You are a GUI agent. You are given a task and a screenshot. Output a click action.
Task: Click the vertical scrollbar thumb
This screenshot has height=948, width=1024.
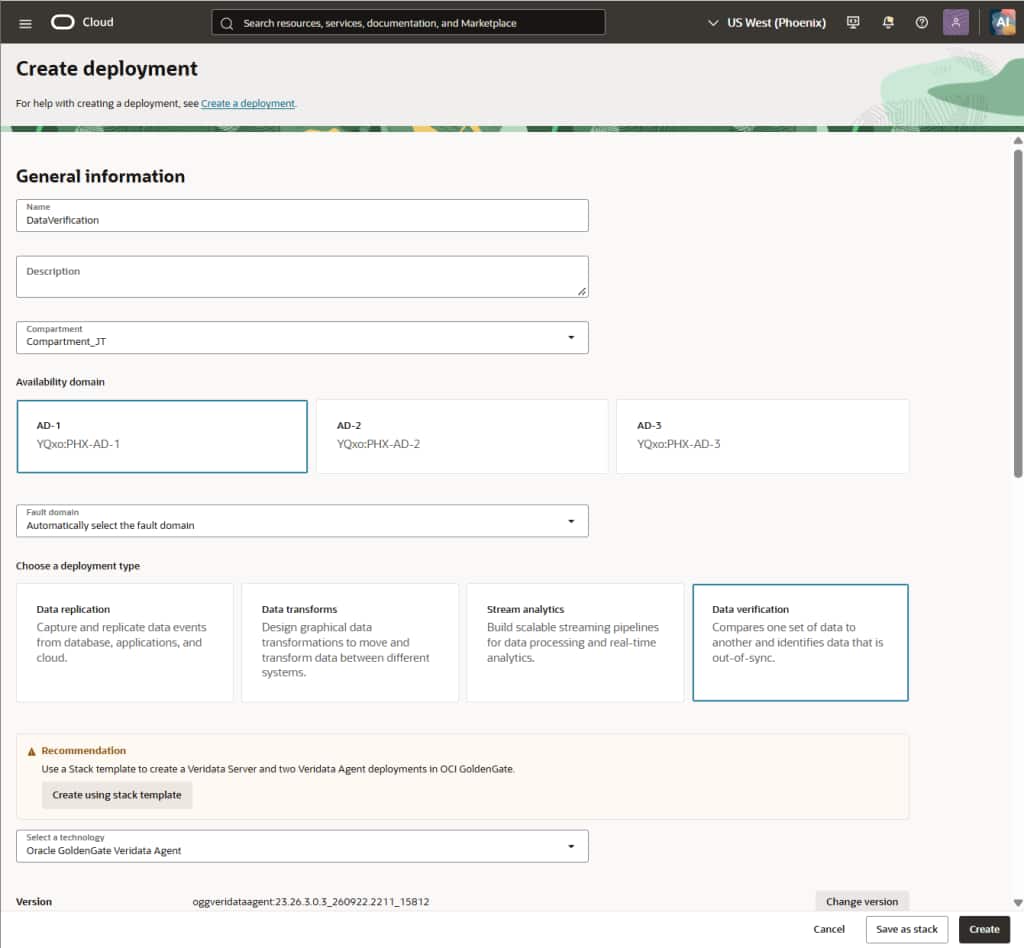tap(1017, 313)
